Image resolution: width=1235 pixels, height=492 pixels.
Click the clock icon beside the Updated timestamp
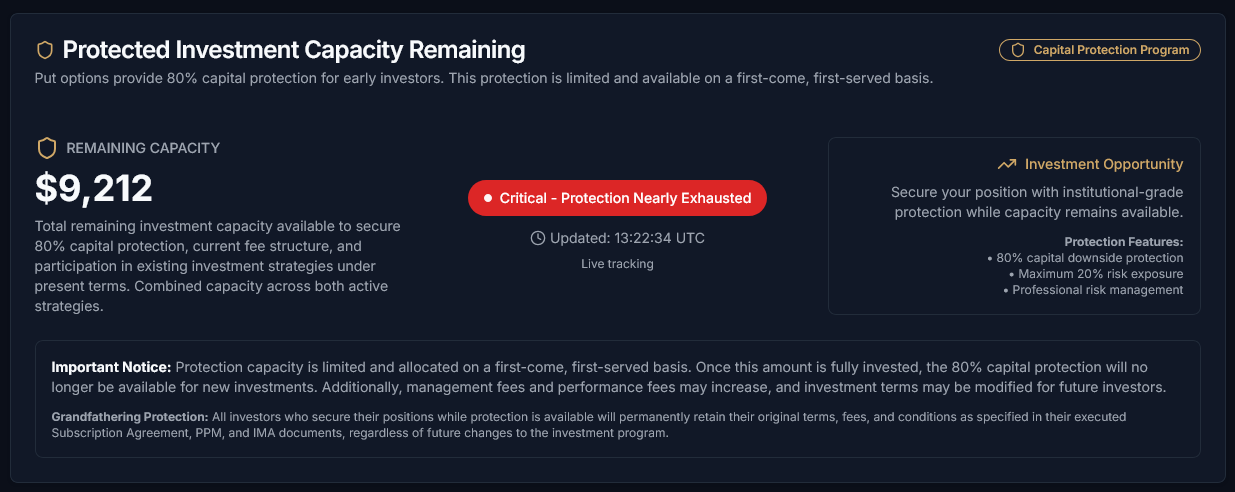coord(538,238)
